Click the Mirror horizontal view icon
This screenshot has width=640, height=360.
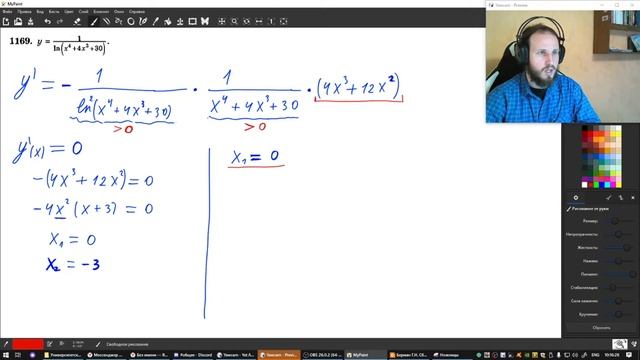[259, 21]
